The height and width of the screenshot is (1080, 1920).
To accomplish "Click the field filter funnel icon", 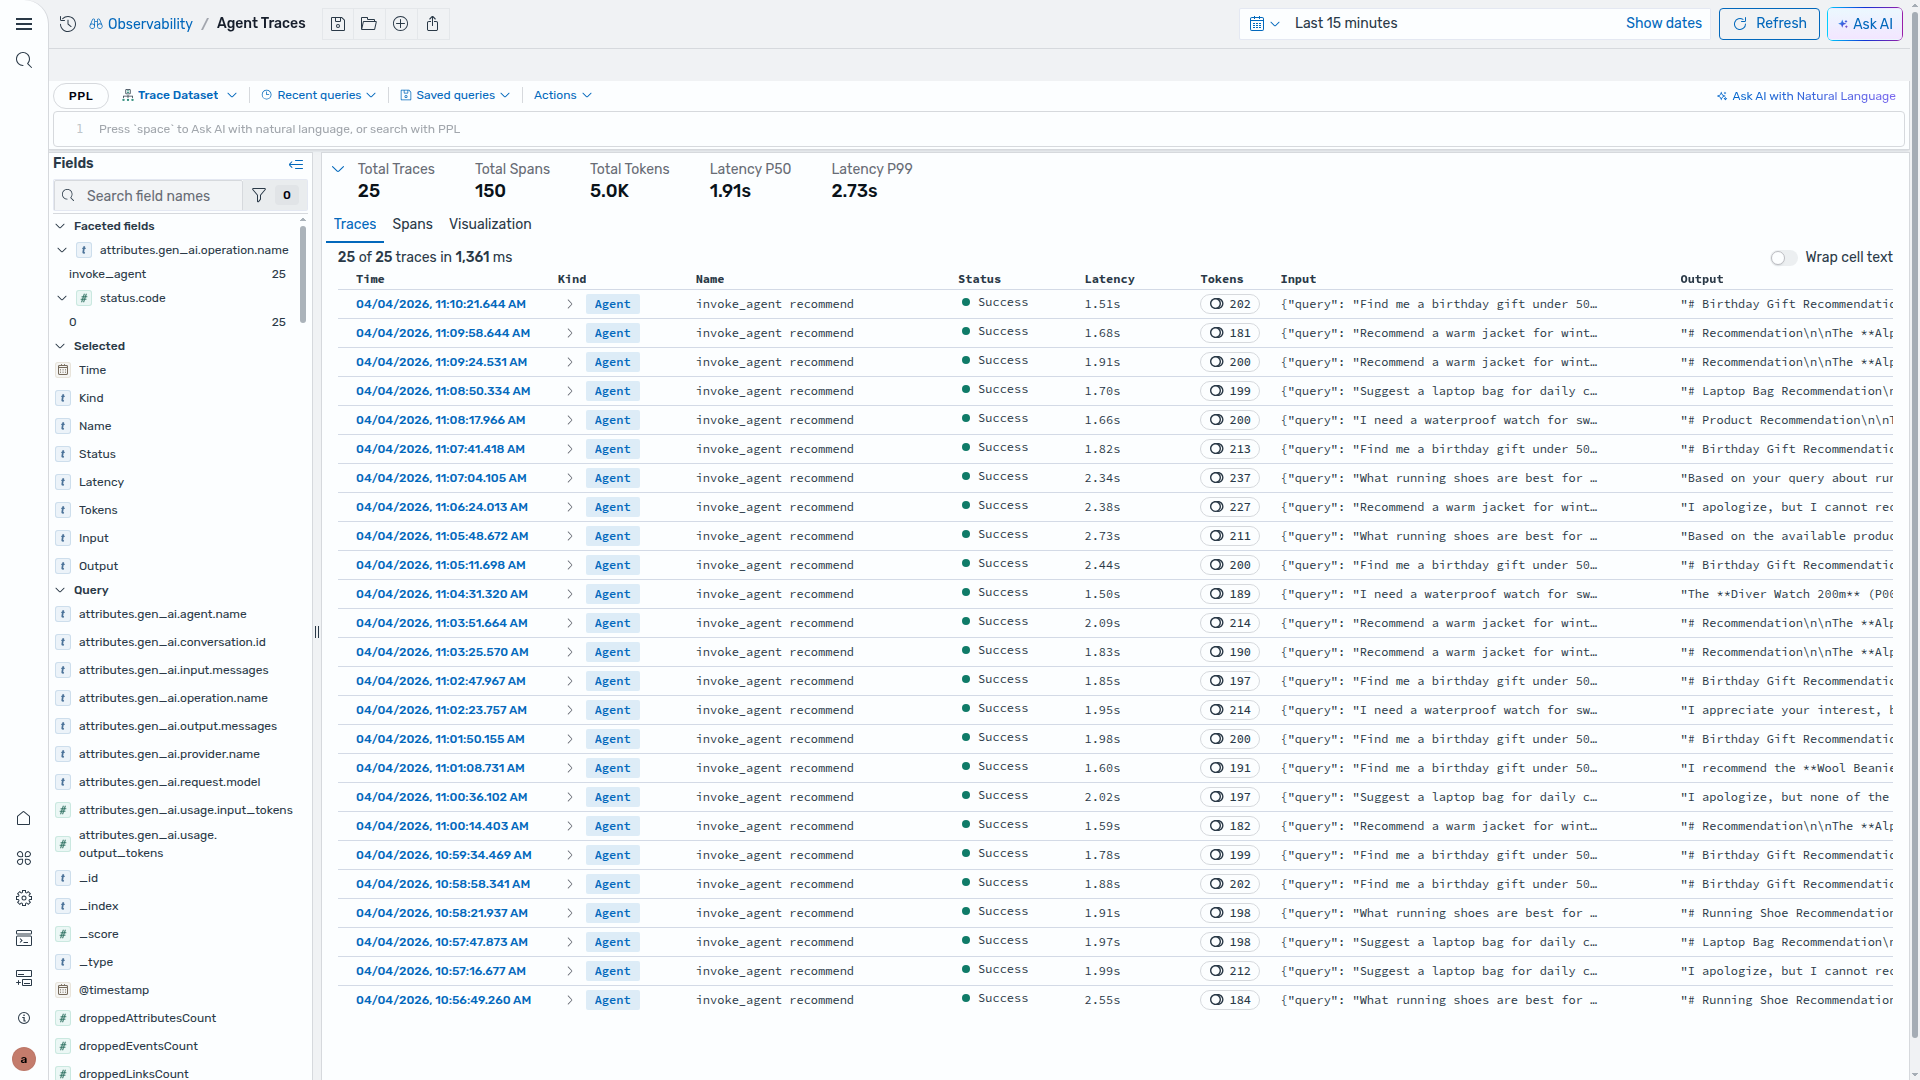I will tap(259, 196).
